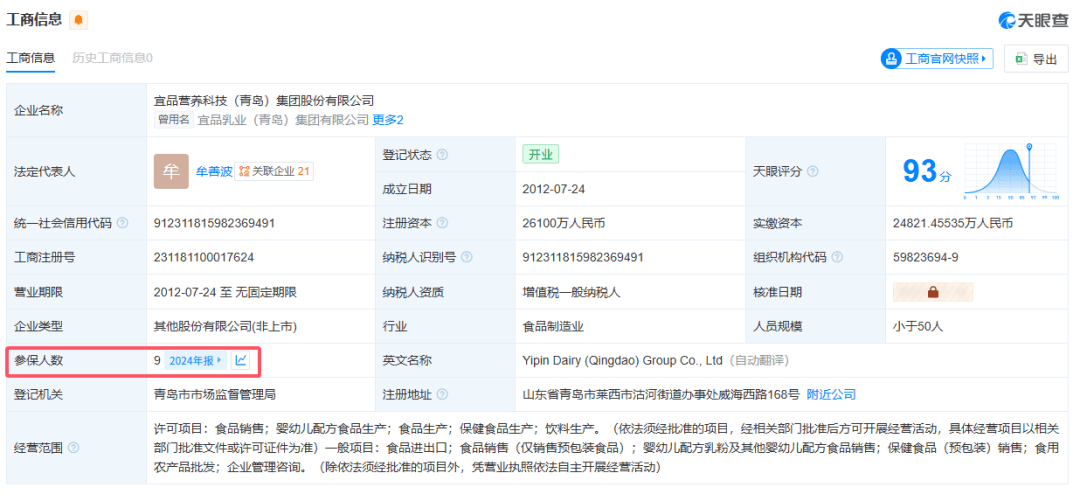Image resolution: width=1080 pixels, height=501 pixels.
Task: Click help icon beside 统一社会信用代码
Action: click(x=122, y=223)
